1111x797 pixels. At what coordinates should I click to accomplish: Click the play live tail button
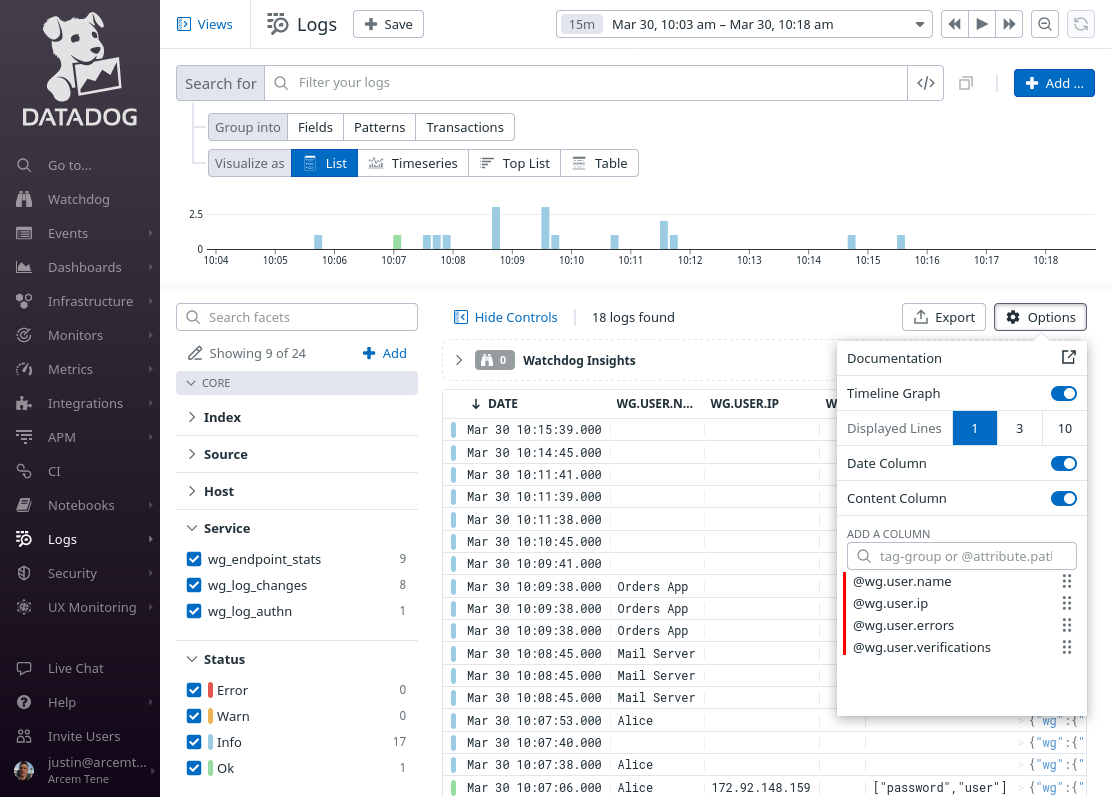982,24
